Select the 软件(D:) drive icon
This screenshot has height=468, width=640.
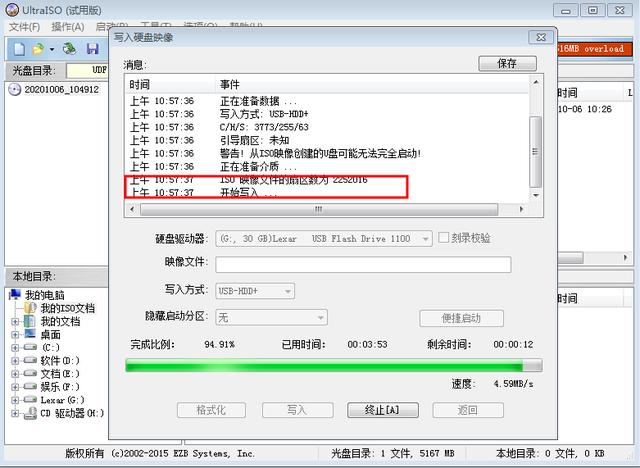pyautogui.click(x=30, y=360)
